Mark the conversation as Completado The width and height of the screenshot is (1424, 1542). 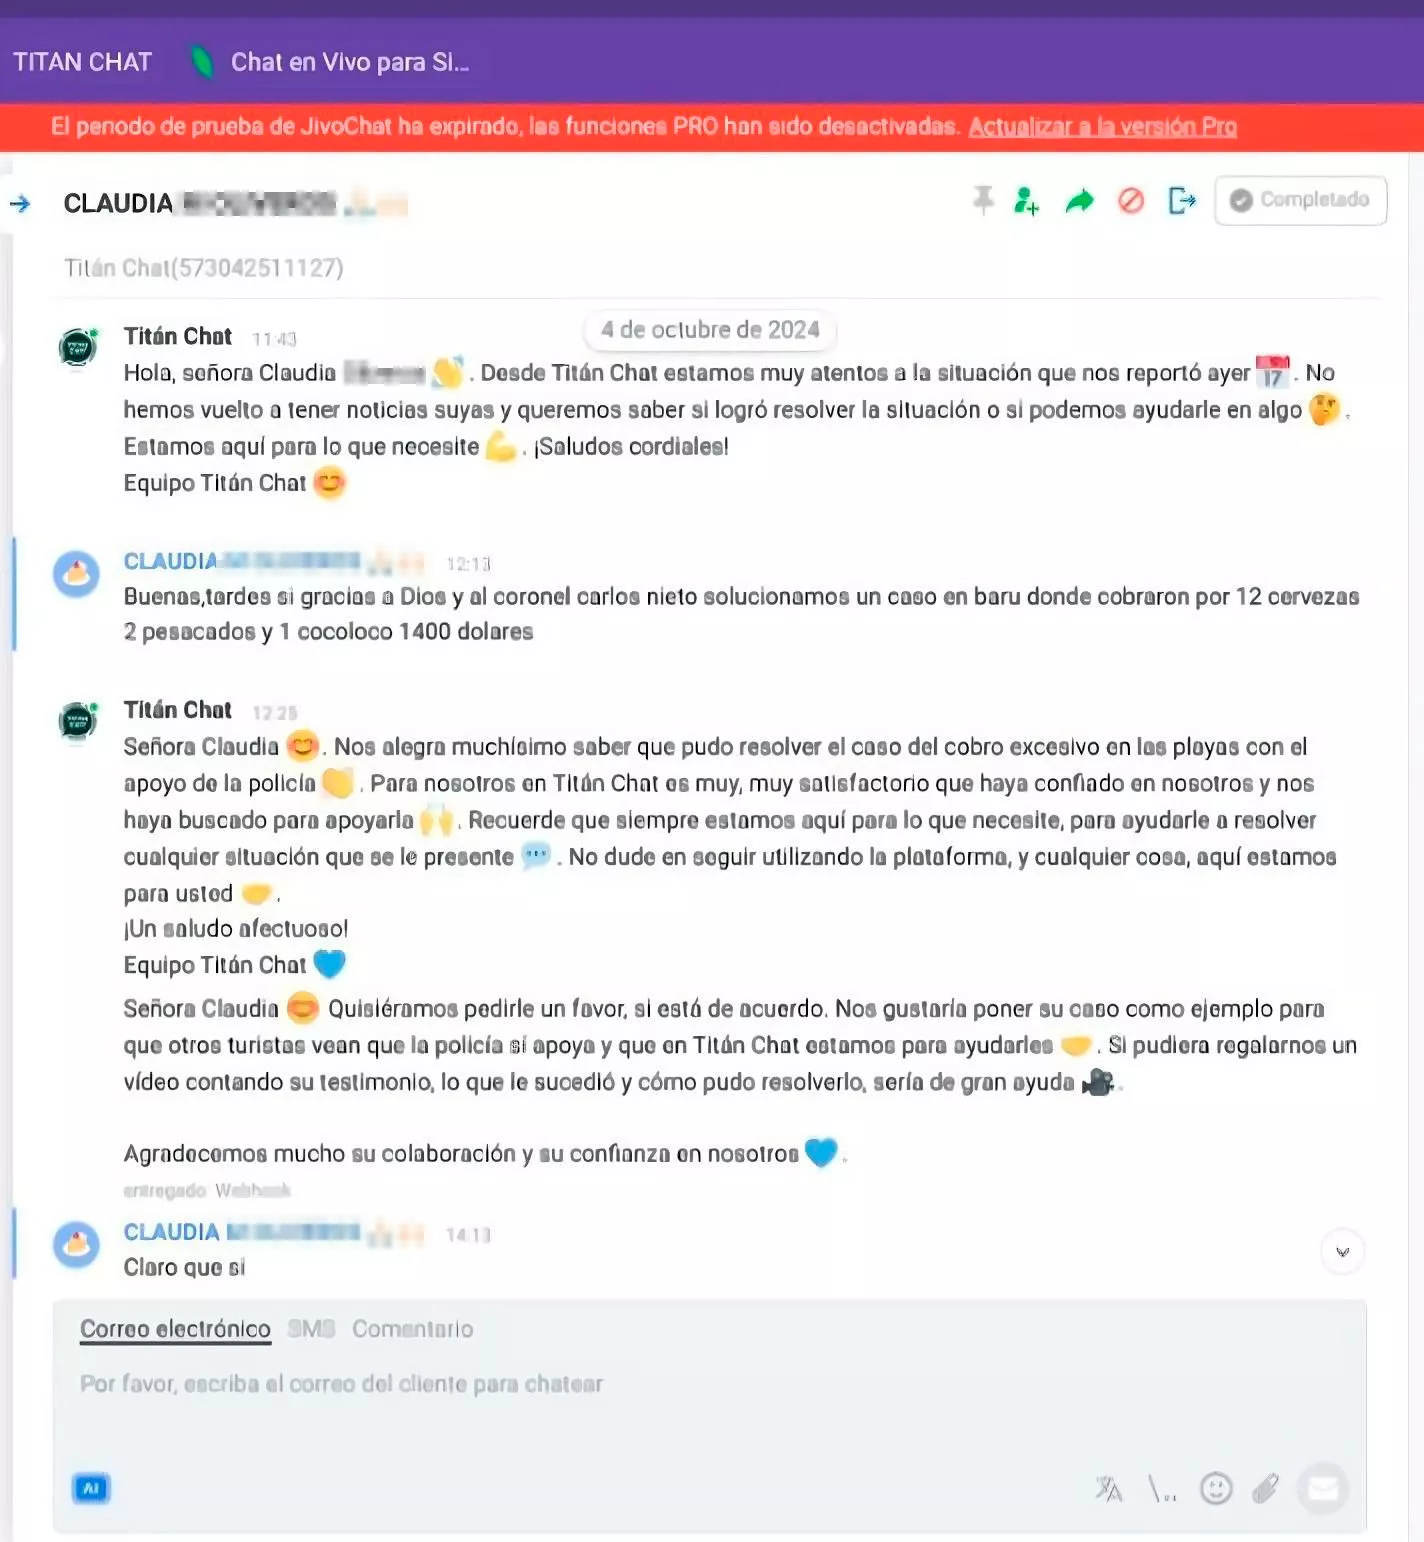pos(1300,200)
